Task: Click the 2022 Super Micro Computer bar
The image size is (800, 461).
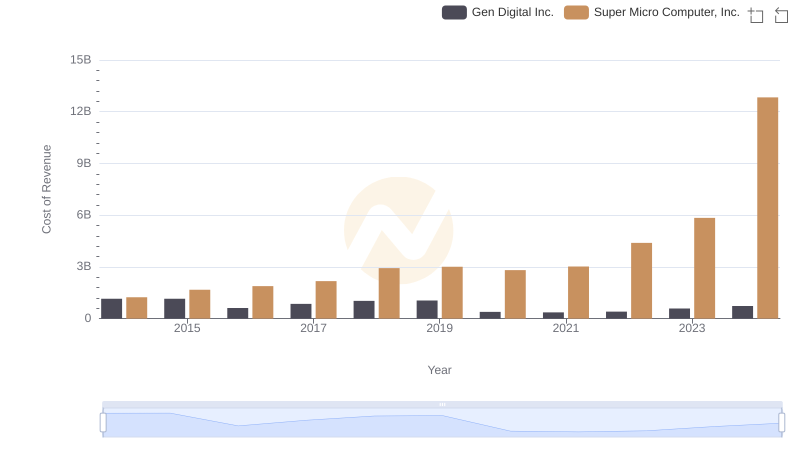Action: pyautogui.click(x=641, y=281)
